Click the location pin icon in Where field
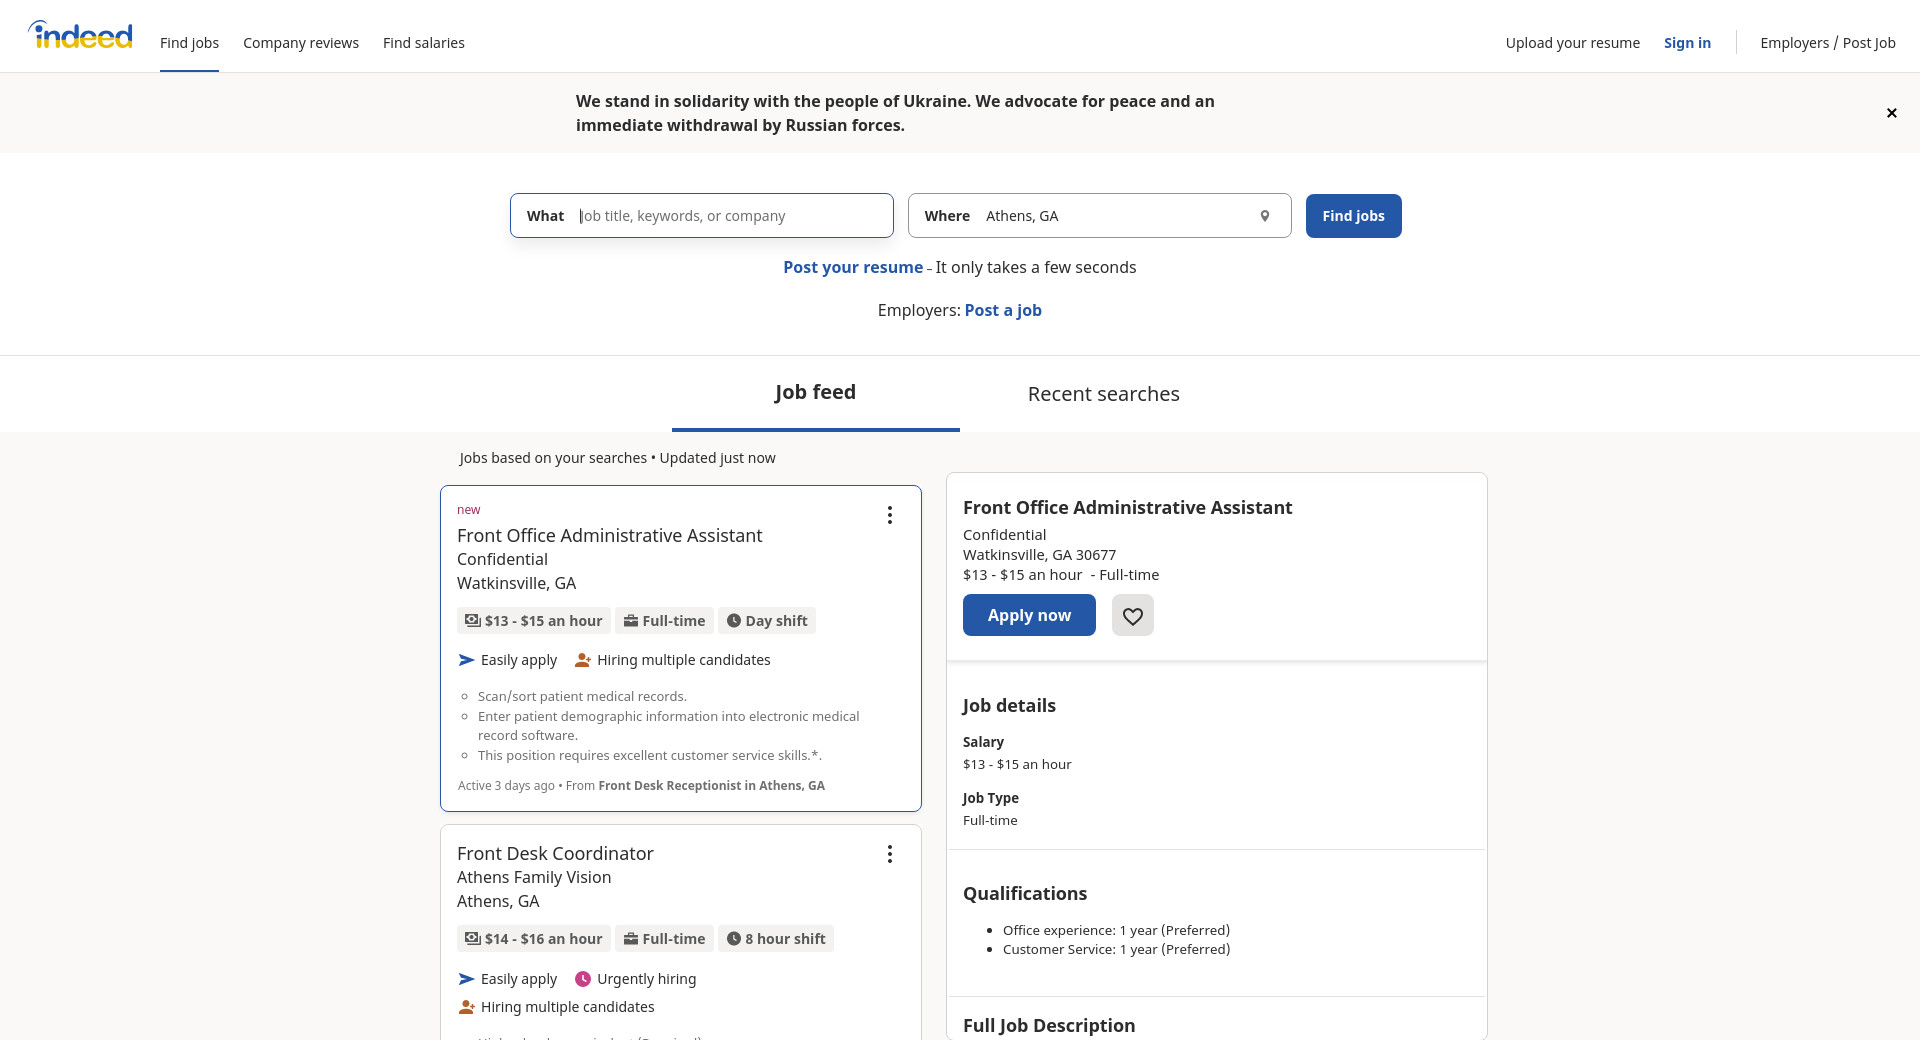This screenshot has width=1920, height=1040. tap(1264, 216)
